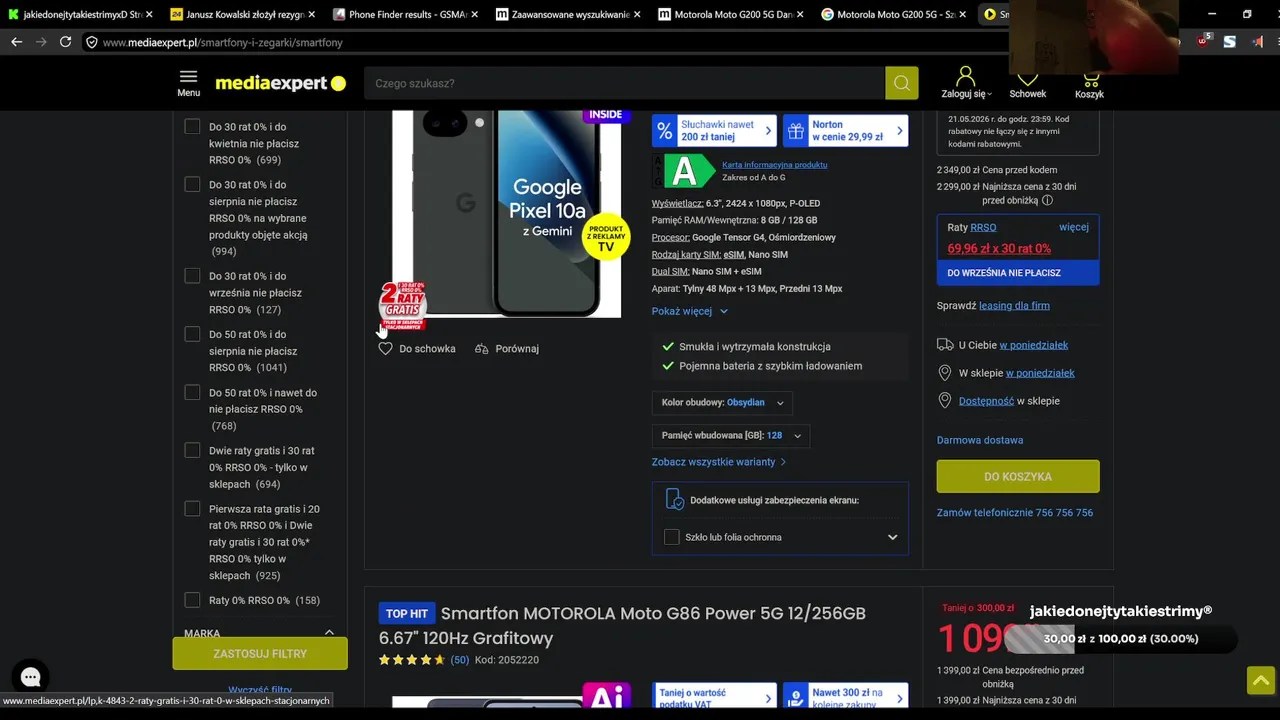Tick Pierwsza rata gratis i 20 rat checkbox
The height and width of the screenshot is (720, 1280).
pyautogui.click(x=192, y=509)
